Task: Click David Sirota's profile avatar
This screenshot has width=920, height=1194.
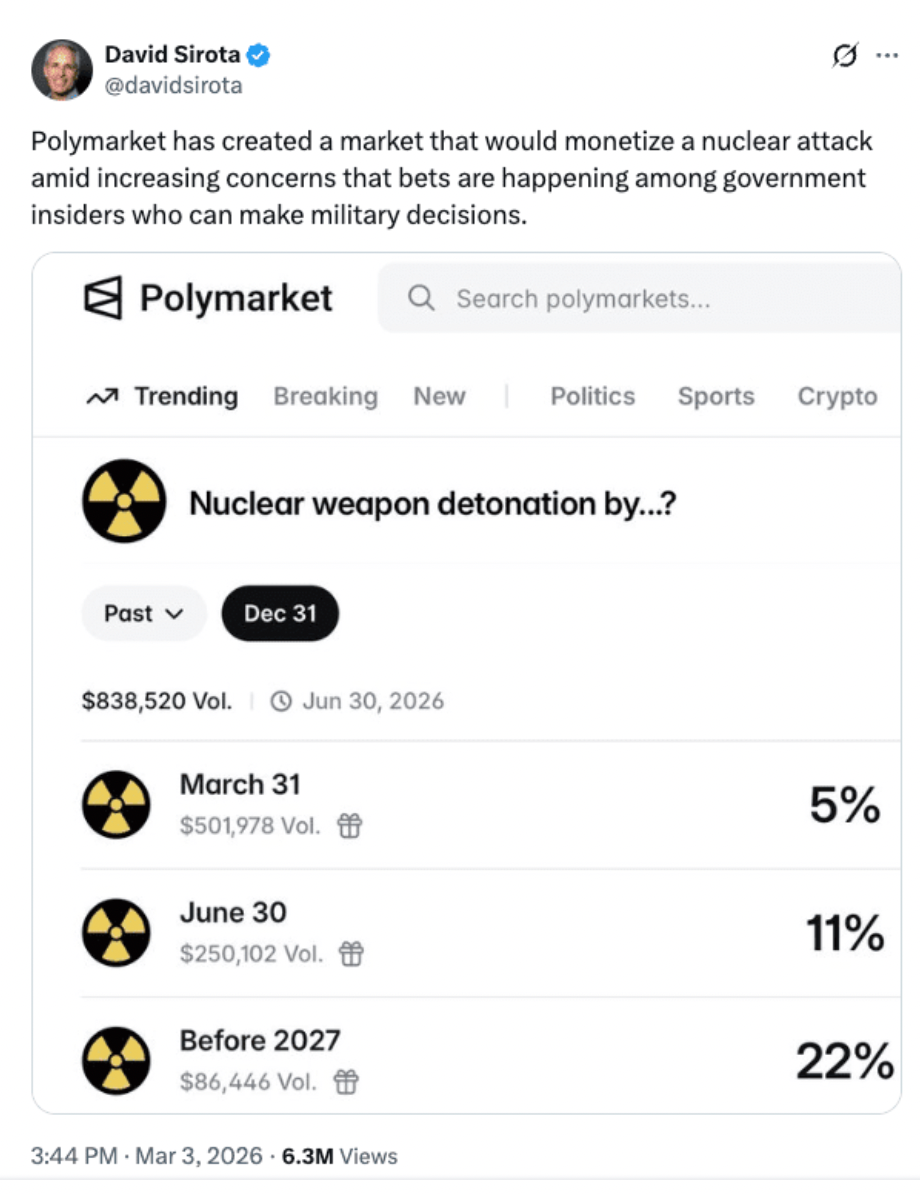Action: coord(61,69)
